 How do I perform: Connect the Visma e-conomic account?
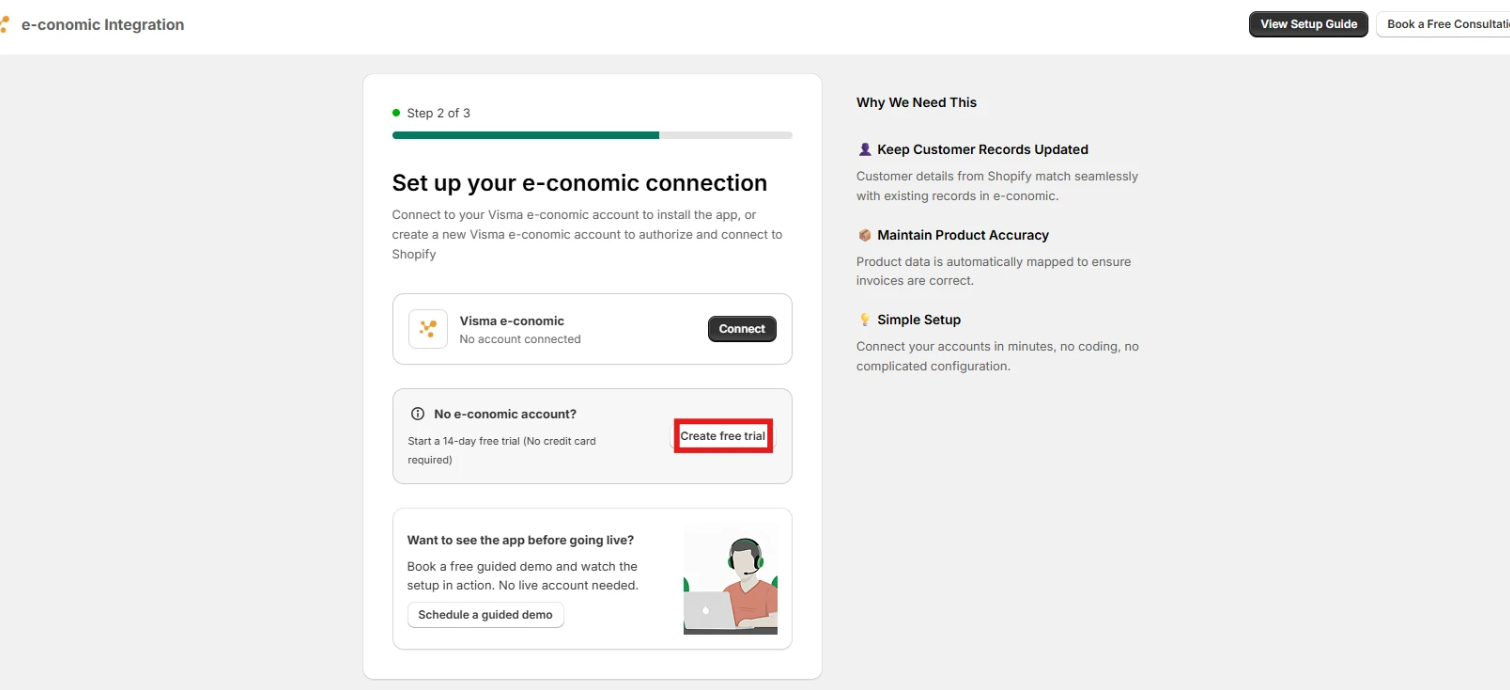[742, 329]
